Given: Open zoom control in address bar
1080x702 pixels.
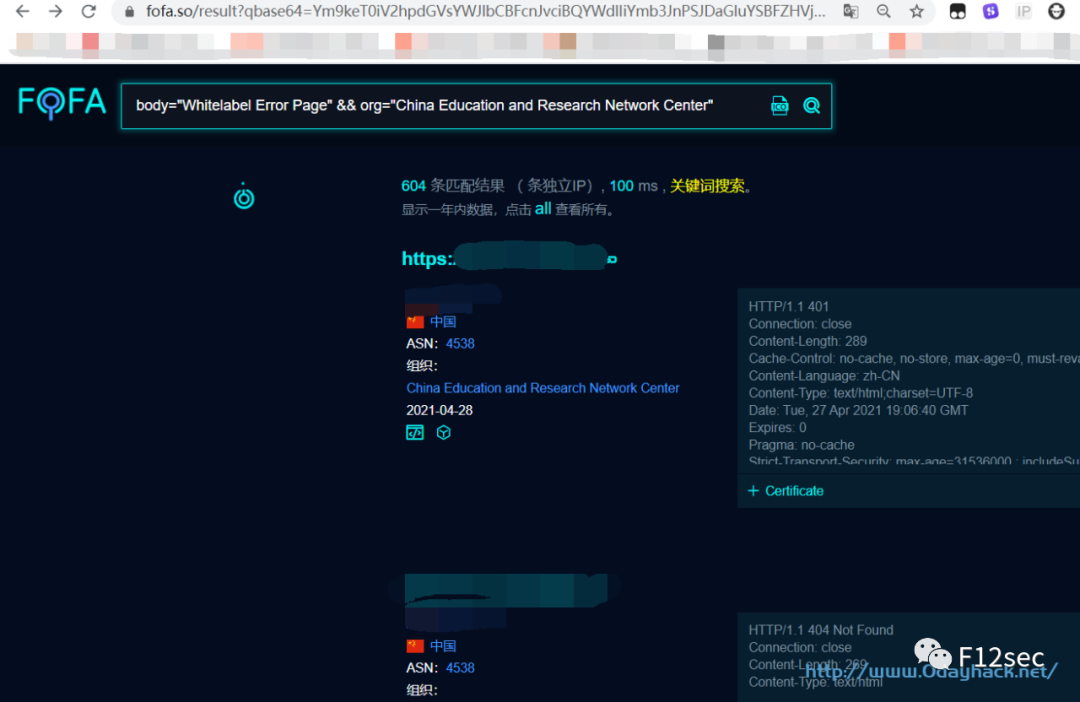Looking at the screenshot, I should (884, 11).
